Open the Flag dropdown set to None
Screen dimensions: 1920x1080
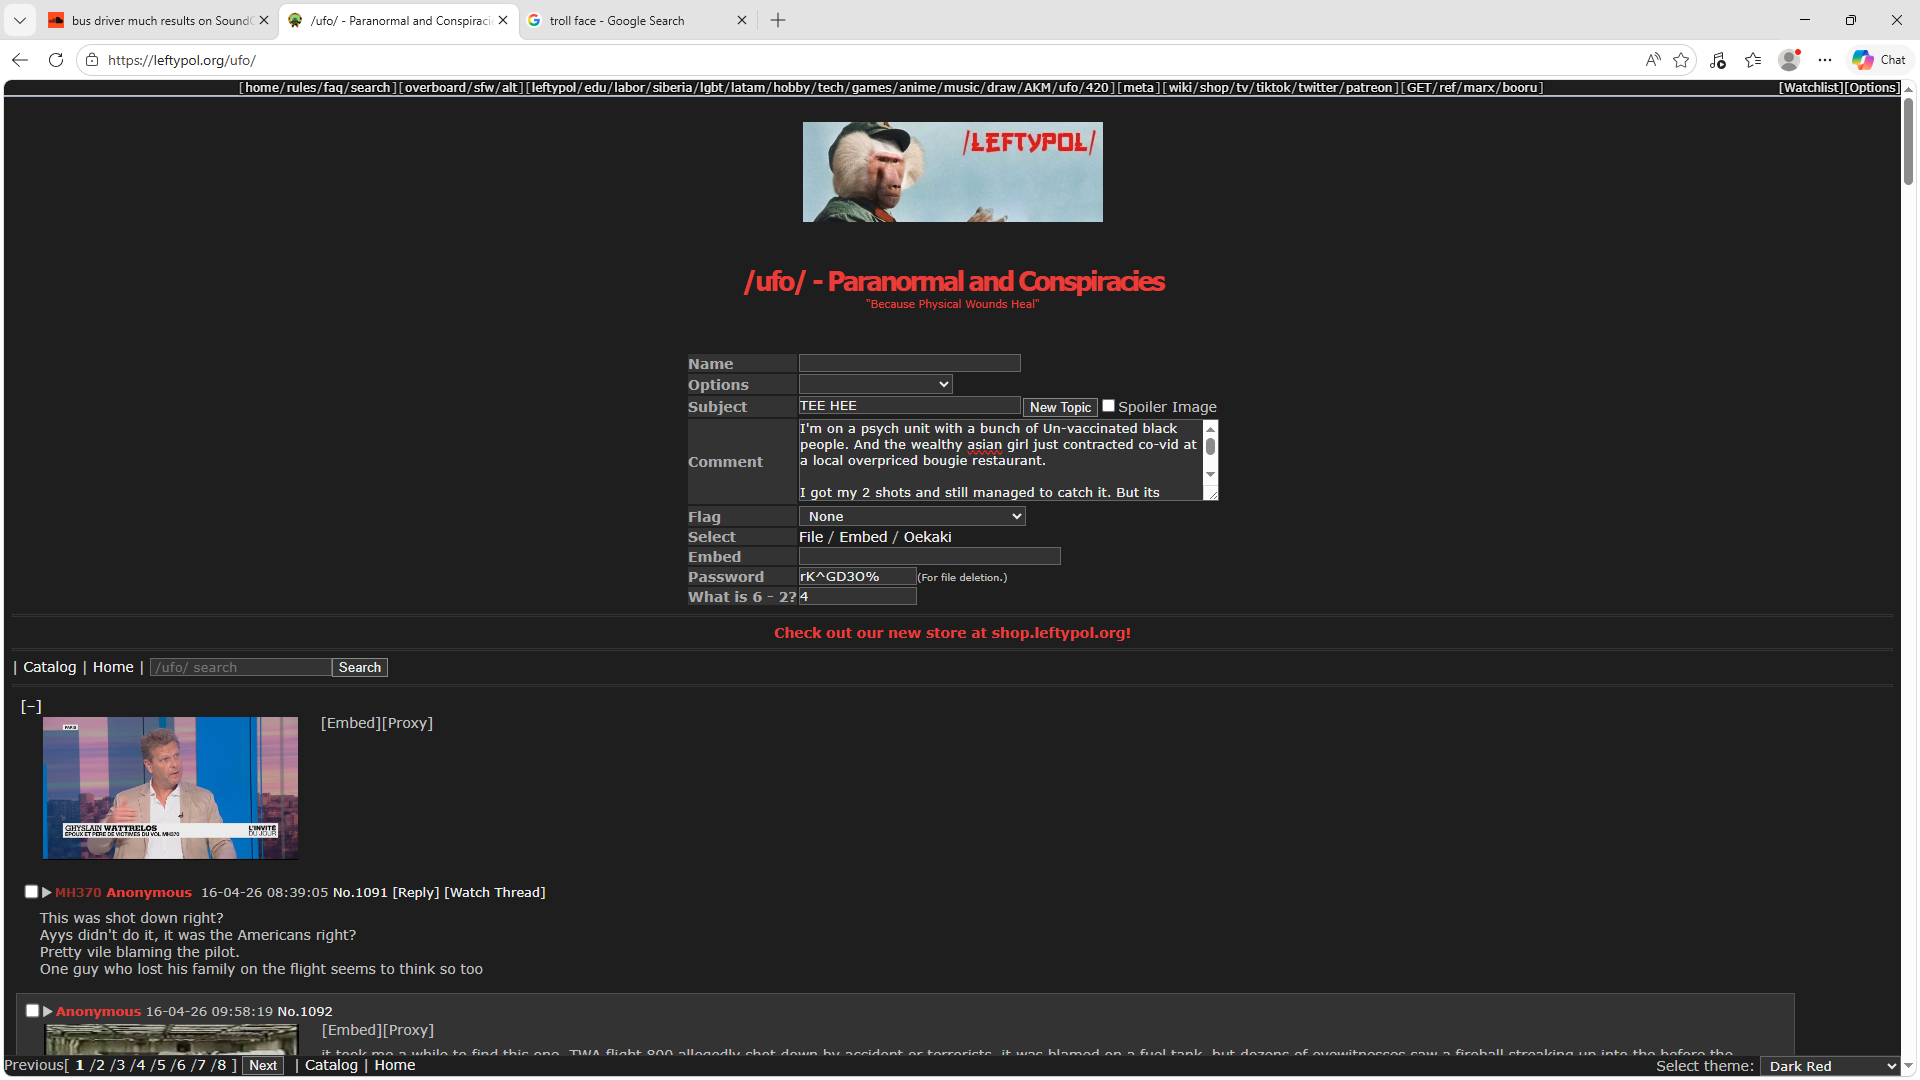coord(912,516)
